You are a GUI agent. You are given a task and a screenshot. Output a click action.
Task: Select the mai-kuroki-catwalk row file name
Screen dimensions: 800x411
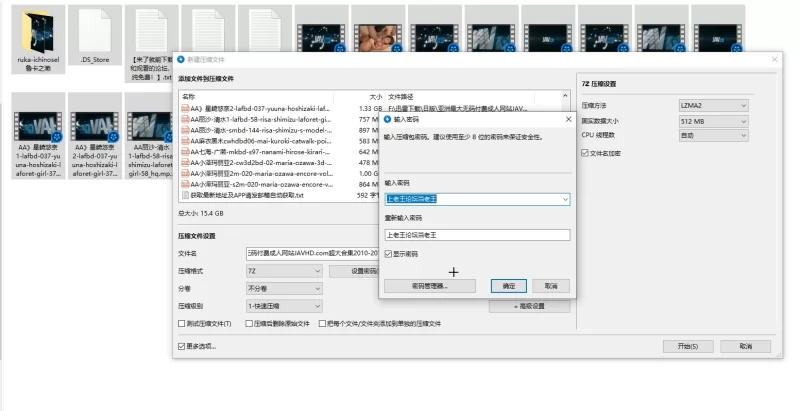(x=261, y=141)
